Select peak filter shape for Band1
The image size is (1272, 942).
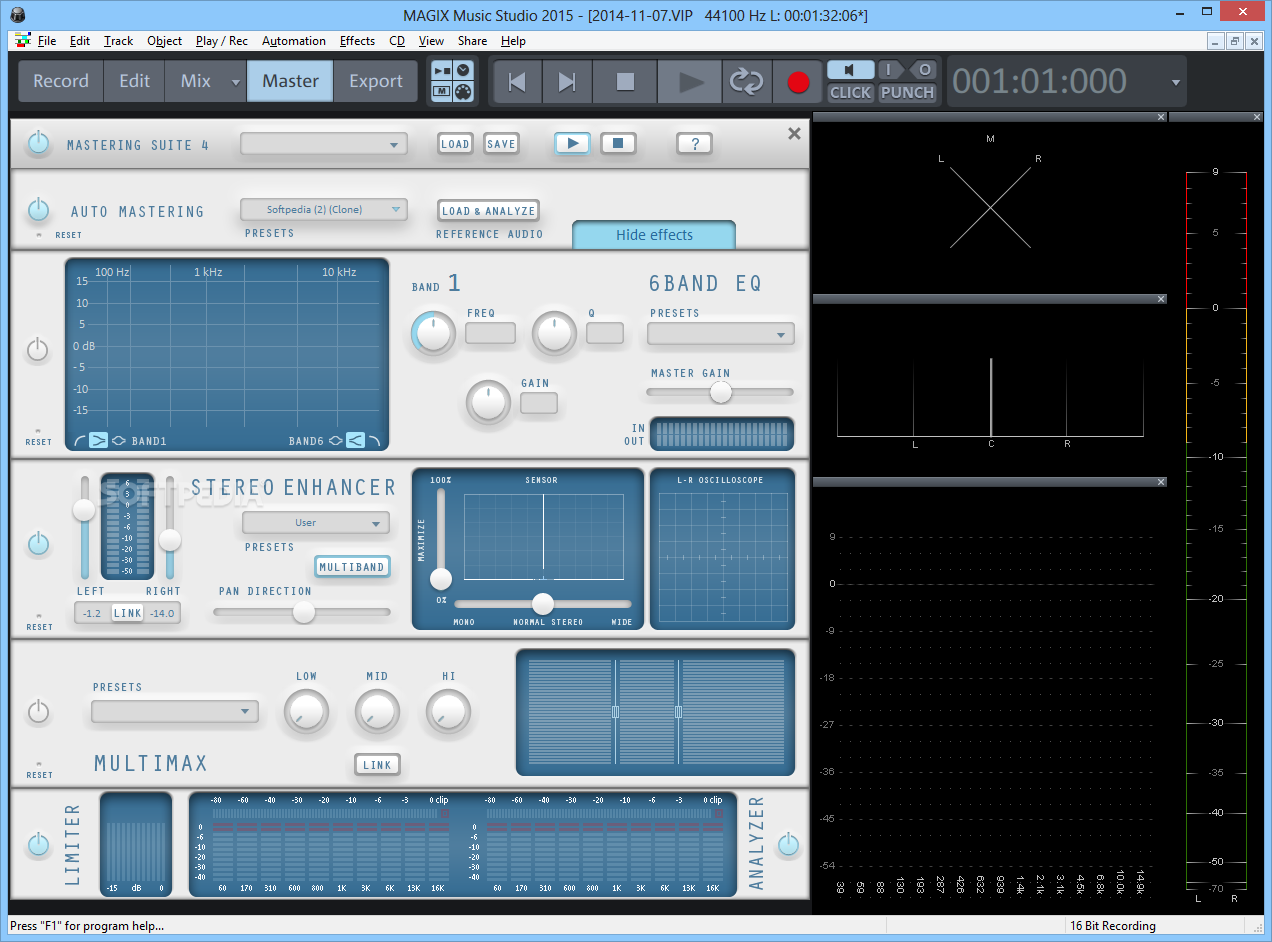[x=118, y=439]
